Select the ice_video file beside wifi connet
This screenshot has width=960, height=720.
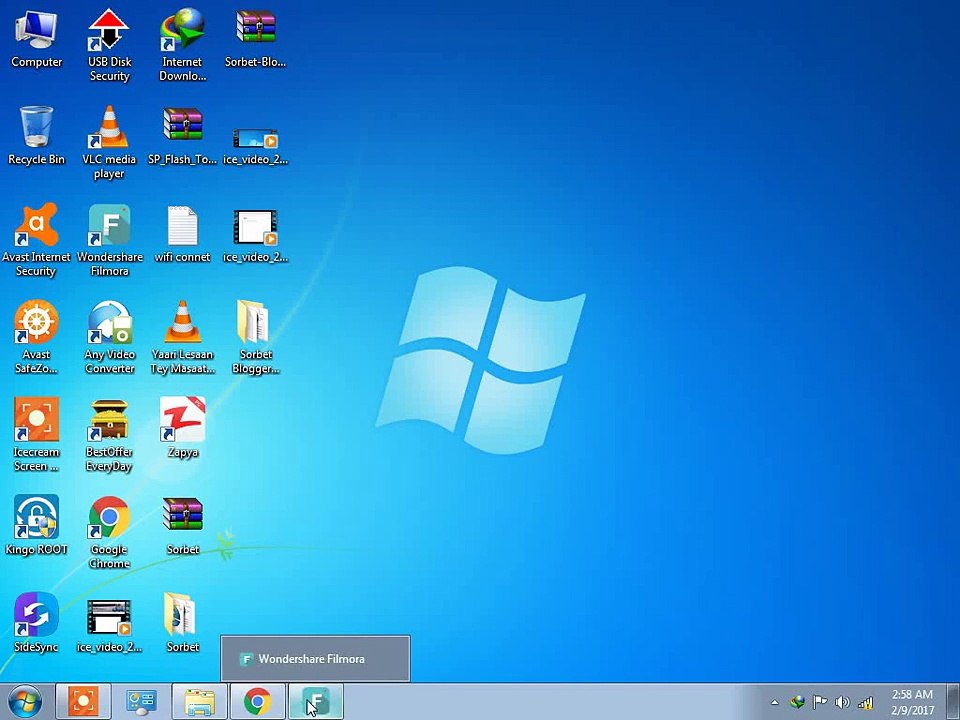coord(255,236)
